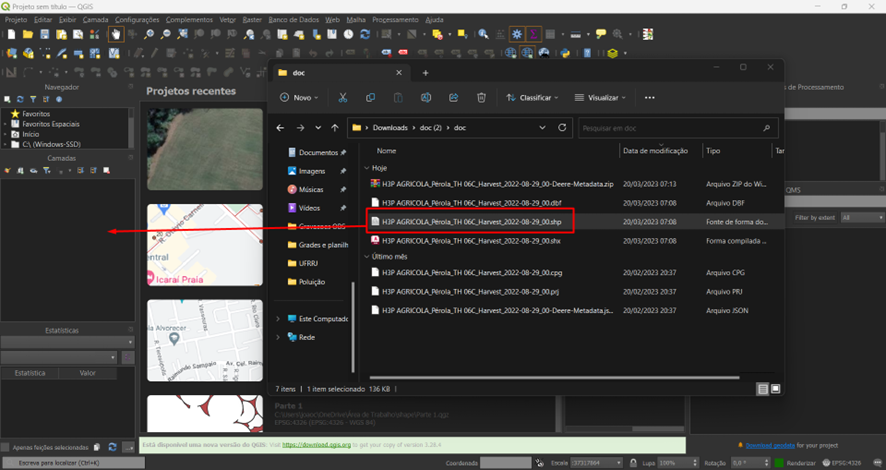Open the address bar history dropdown chevron
886x470 pixels.
pos(542,128)
